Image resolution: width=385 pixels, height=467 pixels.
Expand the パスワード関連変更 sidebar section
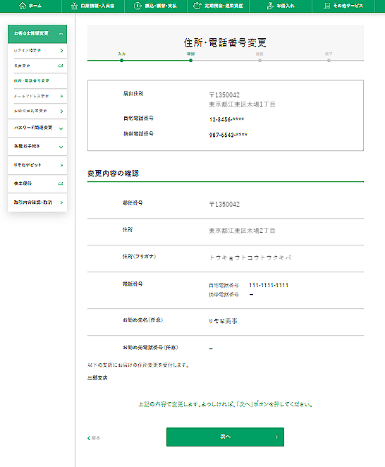tap(37, 128)
